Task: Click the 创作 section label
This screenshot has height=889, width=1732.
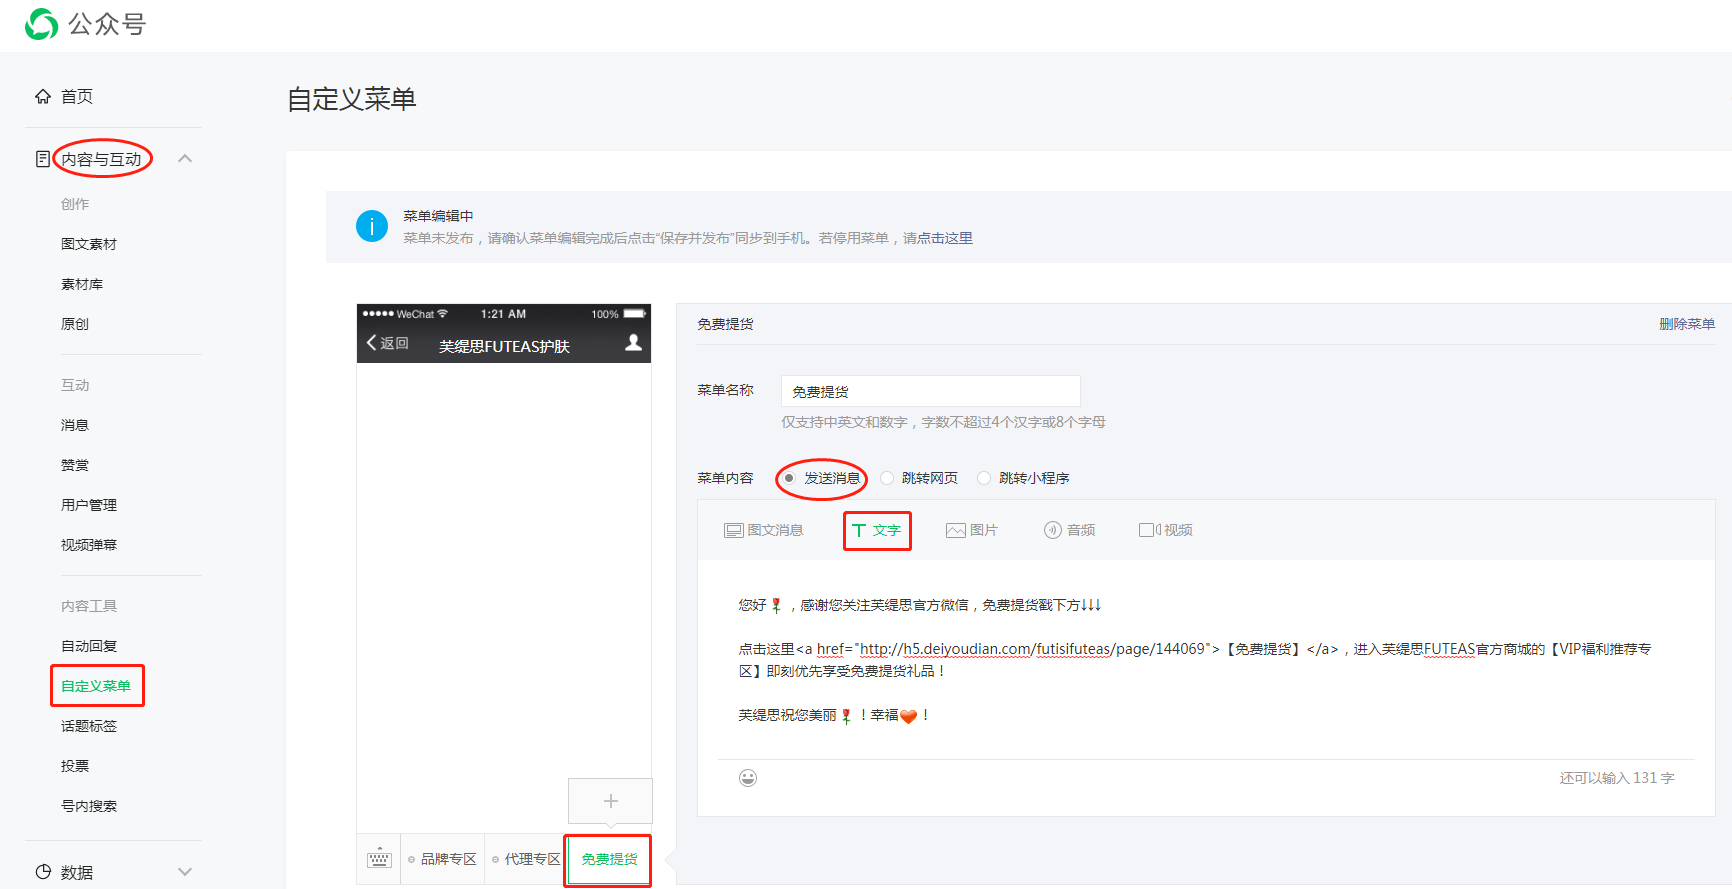Action: pyautogui.click(x=75, y=204)
